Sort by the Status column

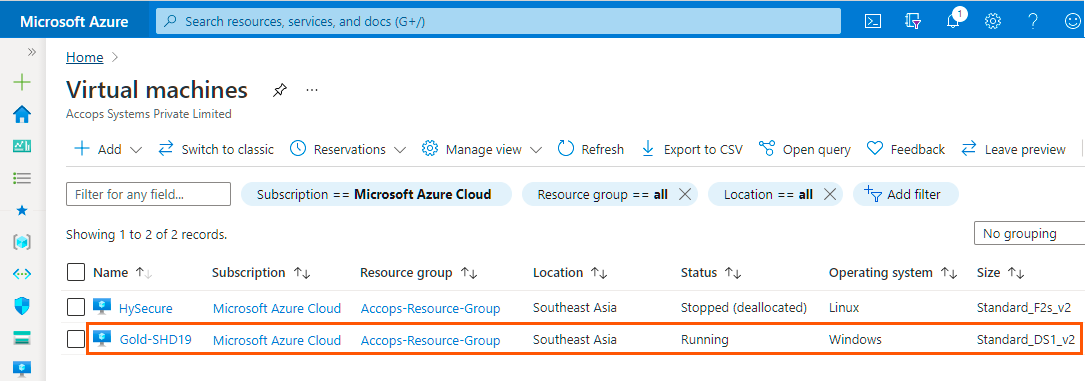(711, 272)
